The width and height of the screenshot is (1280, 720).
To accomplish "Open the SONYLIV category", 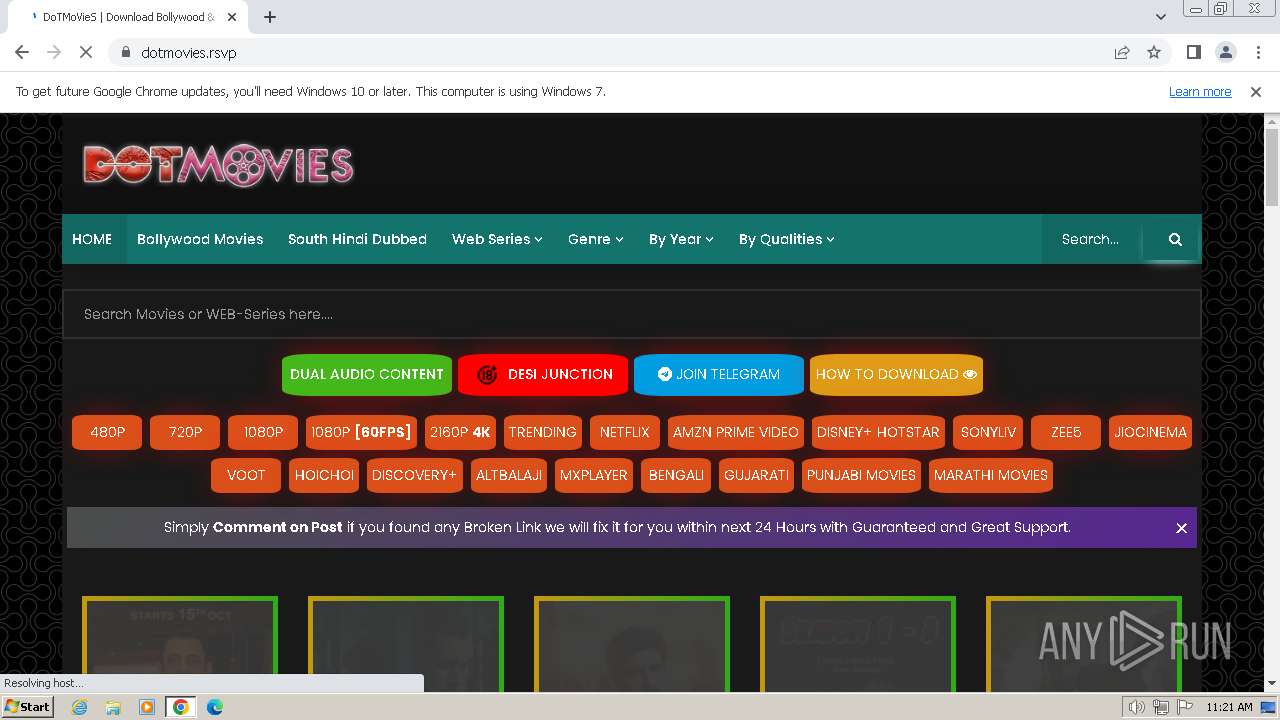I will click(x=988, y=432).
